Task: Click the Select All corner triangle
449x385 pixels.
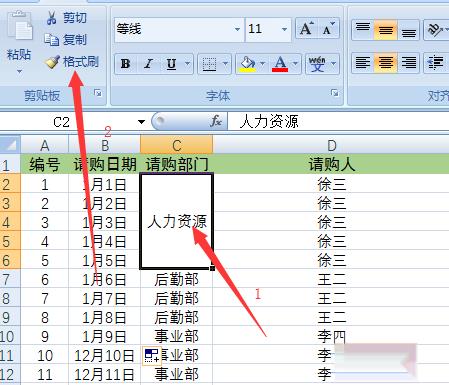Action: pyautogui.click(x=10, y=145)
